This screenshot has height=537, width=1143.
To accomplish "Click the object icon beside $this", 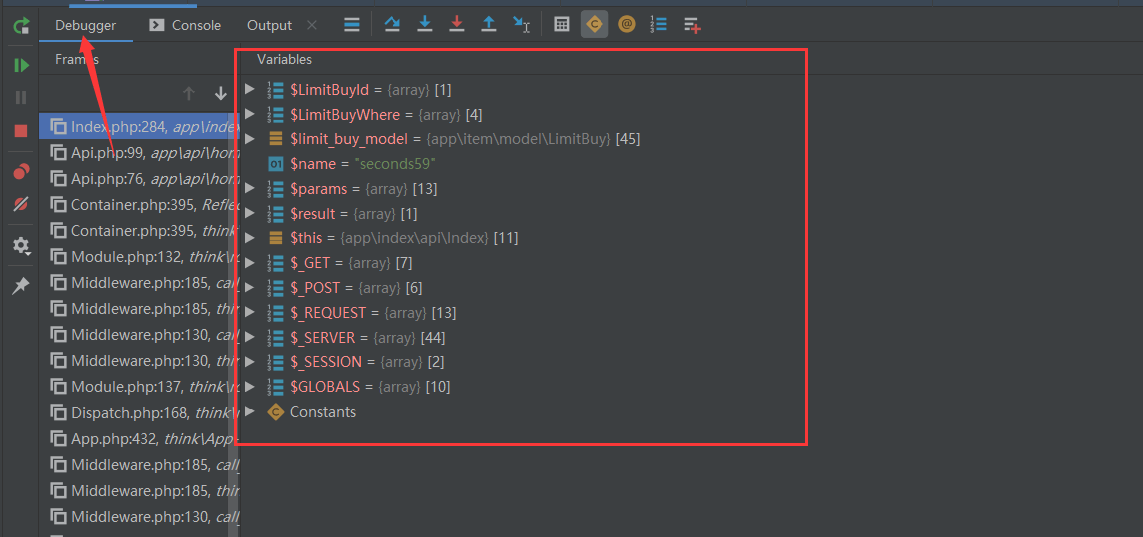I will tap(276, 238).
